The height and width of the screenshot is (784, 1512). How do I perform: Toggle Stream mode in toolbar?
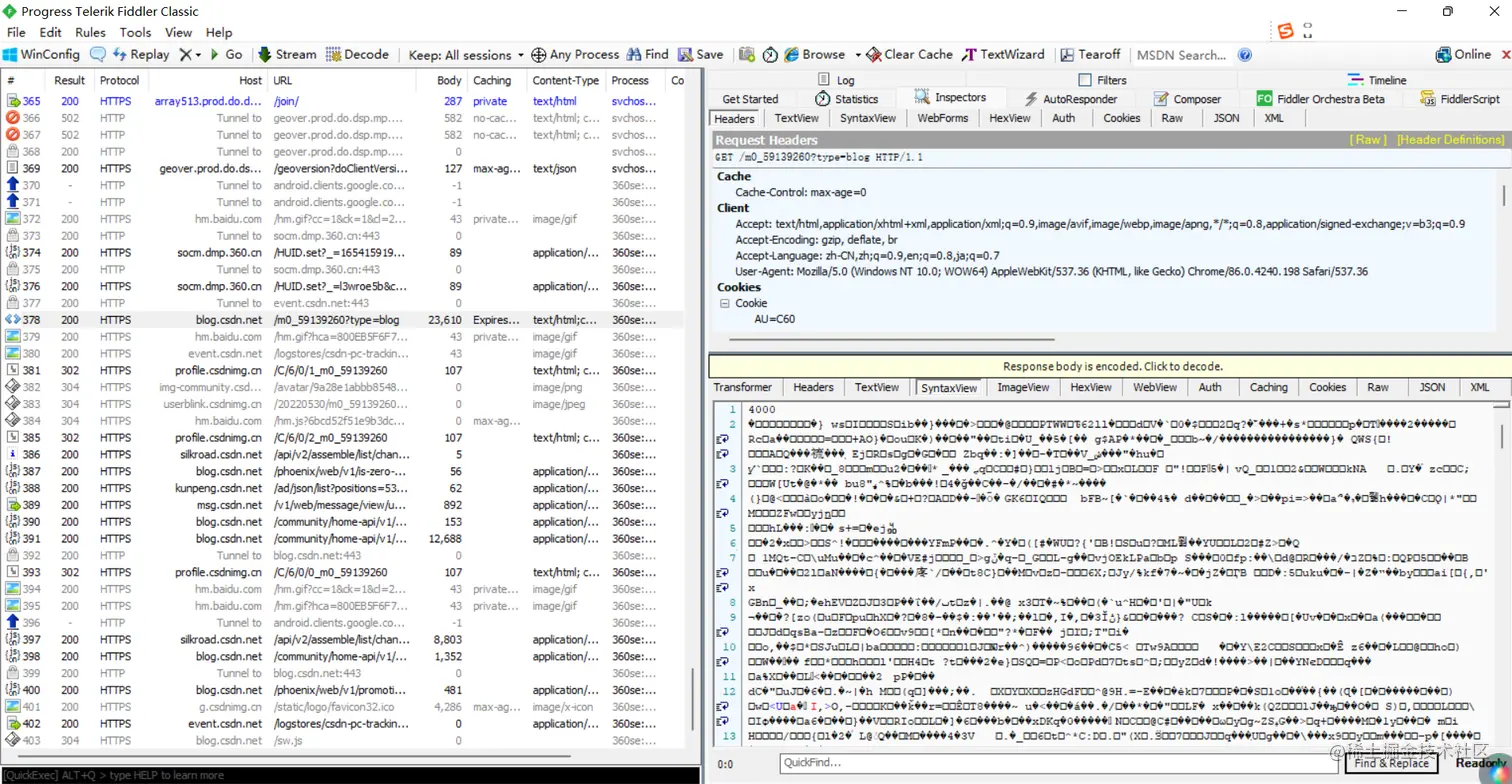click(x=287, y=55)
